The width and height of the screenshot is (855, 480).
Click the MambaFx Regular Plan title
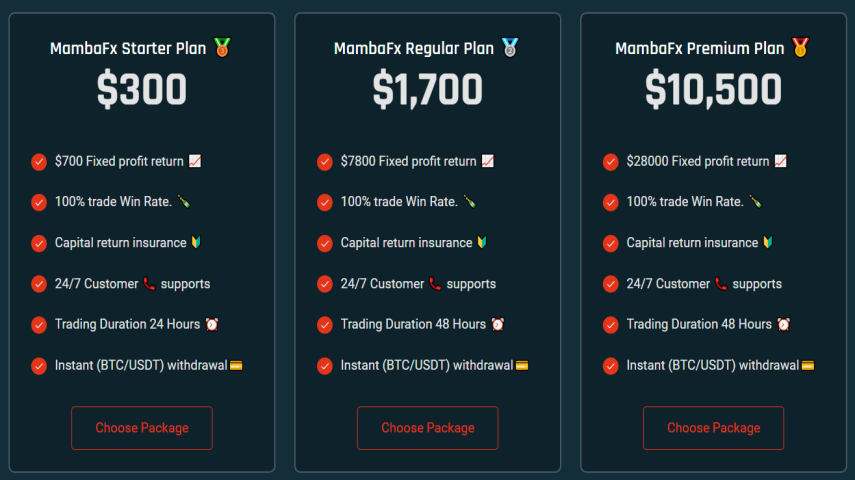point(414,49)
